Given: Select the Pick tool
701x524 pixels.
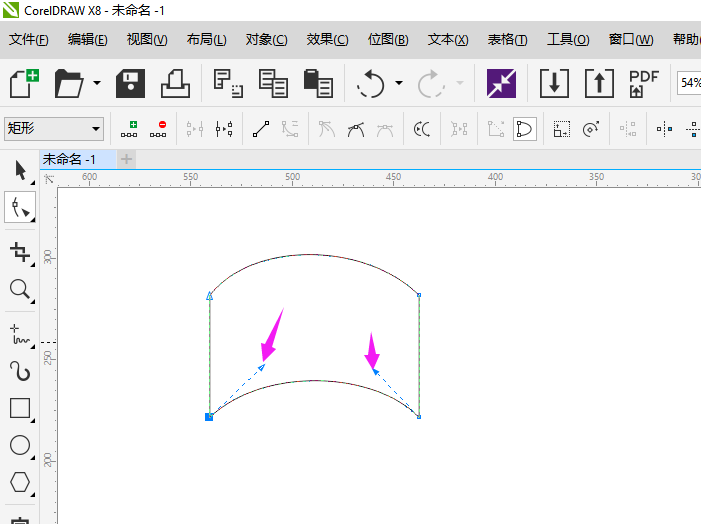Looking at the screenshot, I should pyautogui.click(x=20, y=171).
